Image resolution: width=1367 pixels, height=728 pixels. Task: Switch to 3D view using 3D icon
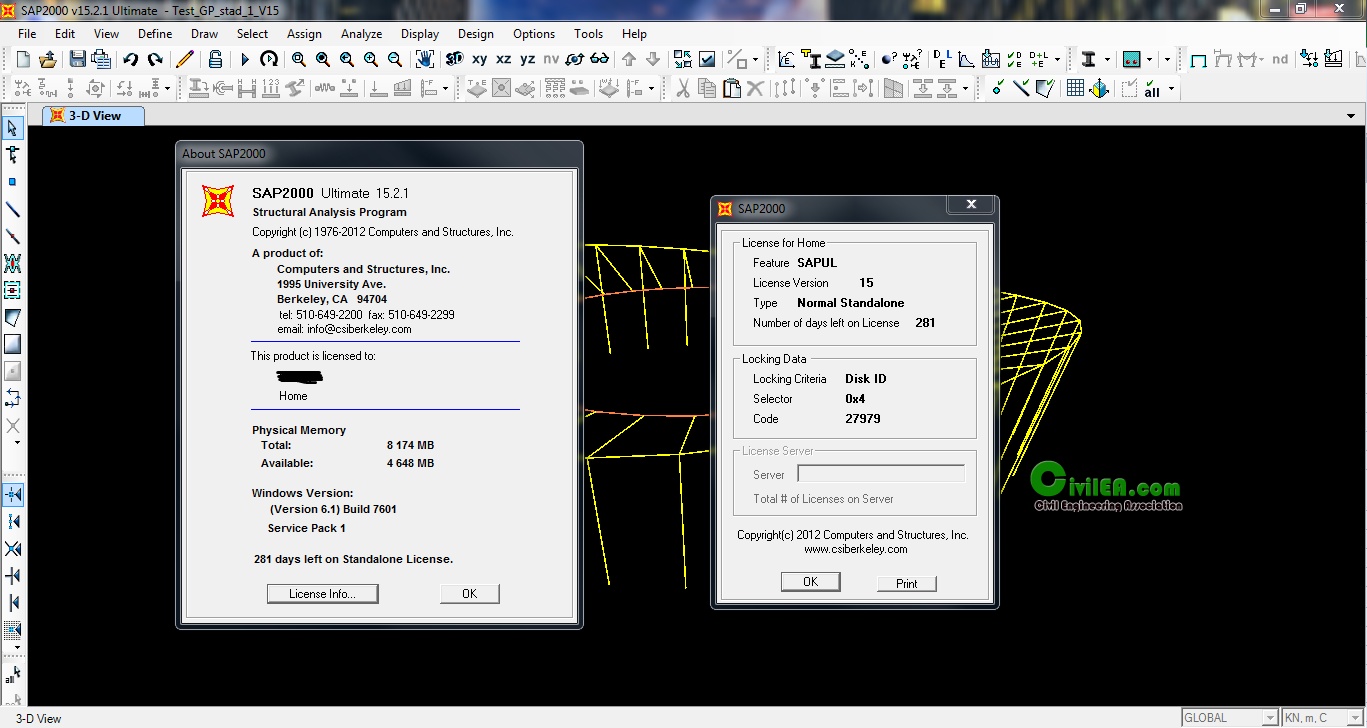[x=455, y=60]
